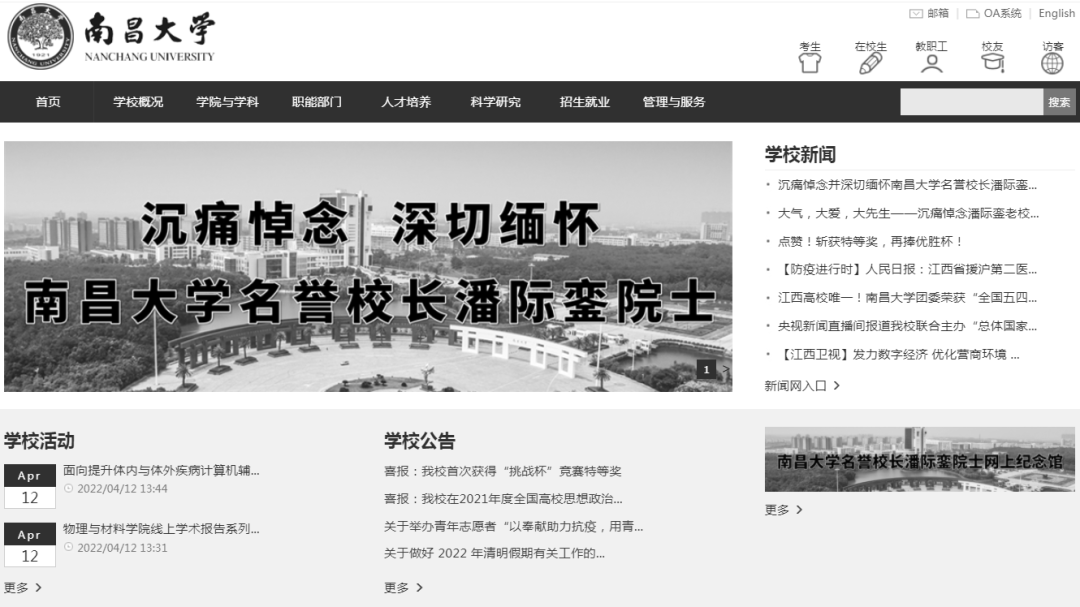The image size is (1080, 607).
Task: Switch the site language to English
Action: 1056,13
